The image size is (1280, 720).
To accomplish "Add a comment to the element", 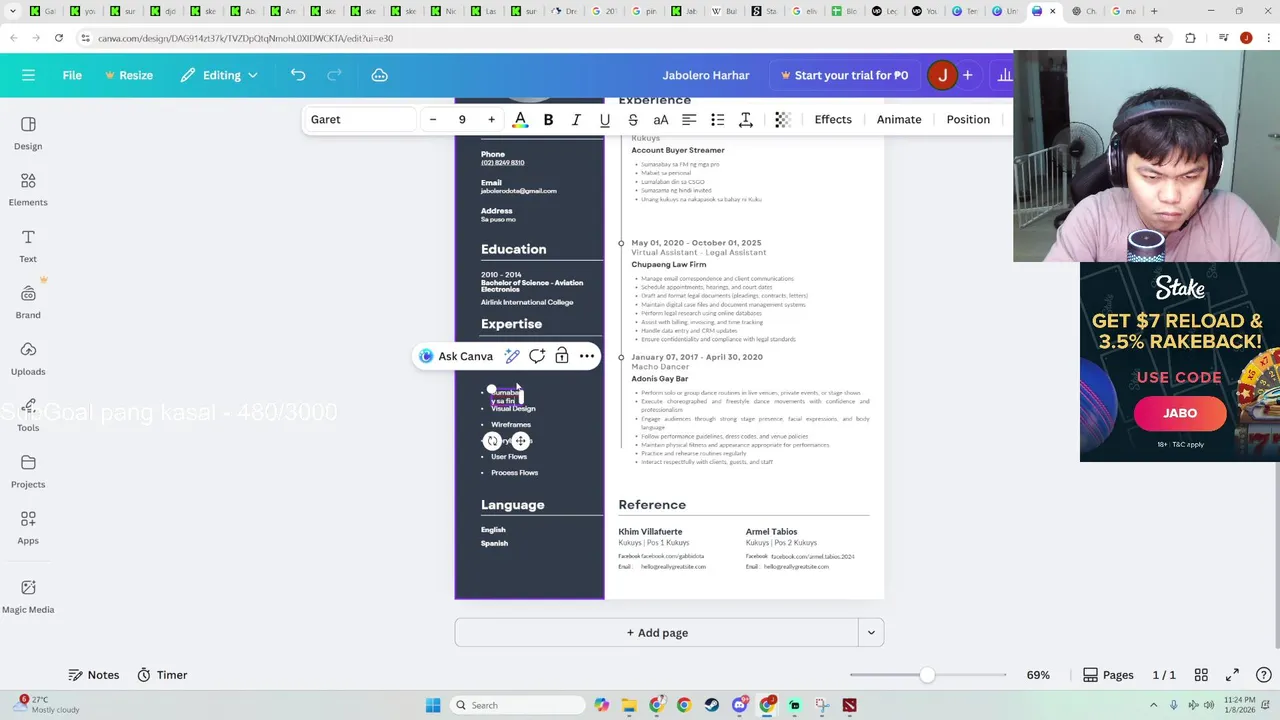I will (537, 356).
